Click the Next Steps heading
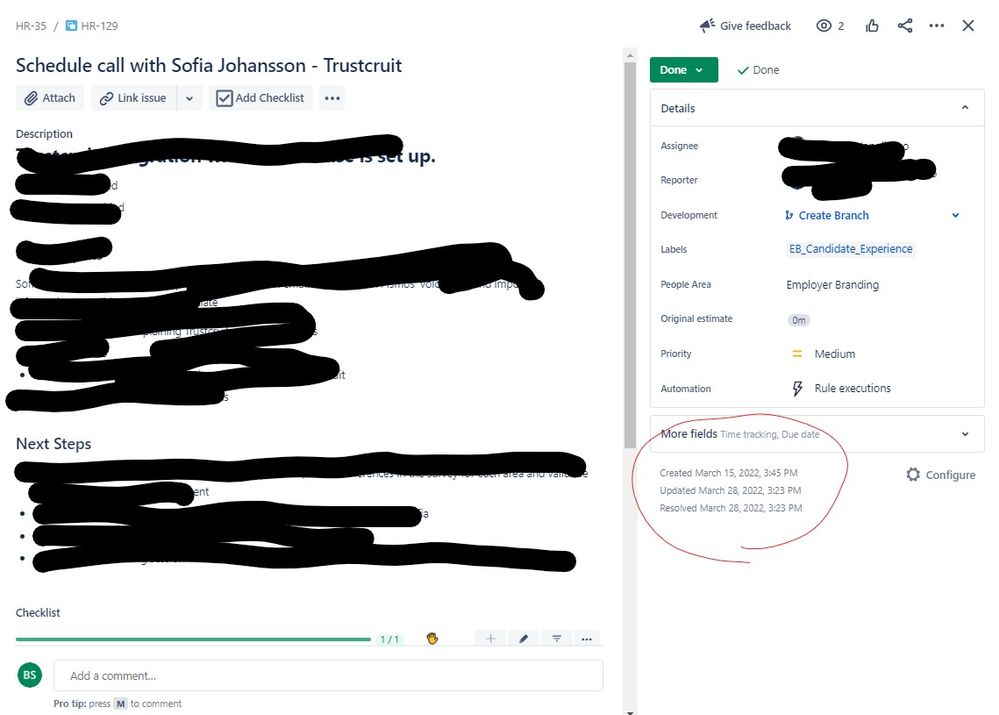Screen dimensions: 999x715 click(54, 444)
